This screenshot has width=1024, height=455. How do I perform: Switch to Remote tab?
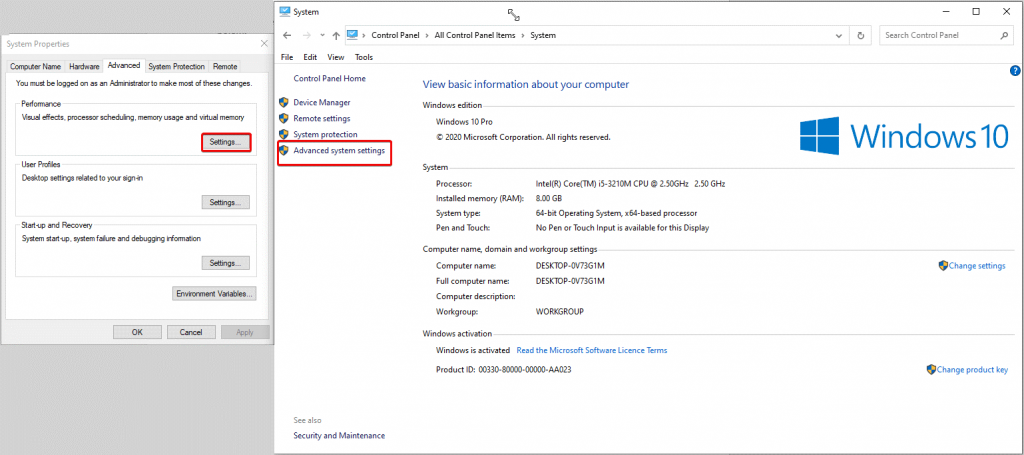(x=225, y=67)
